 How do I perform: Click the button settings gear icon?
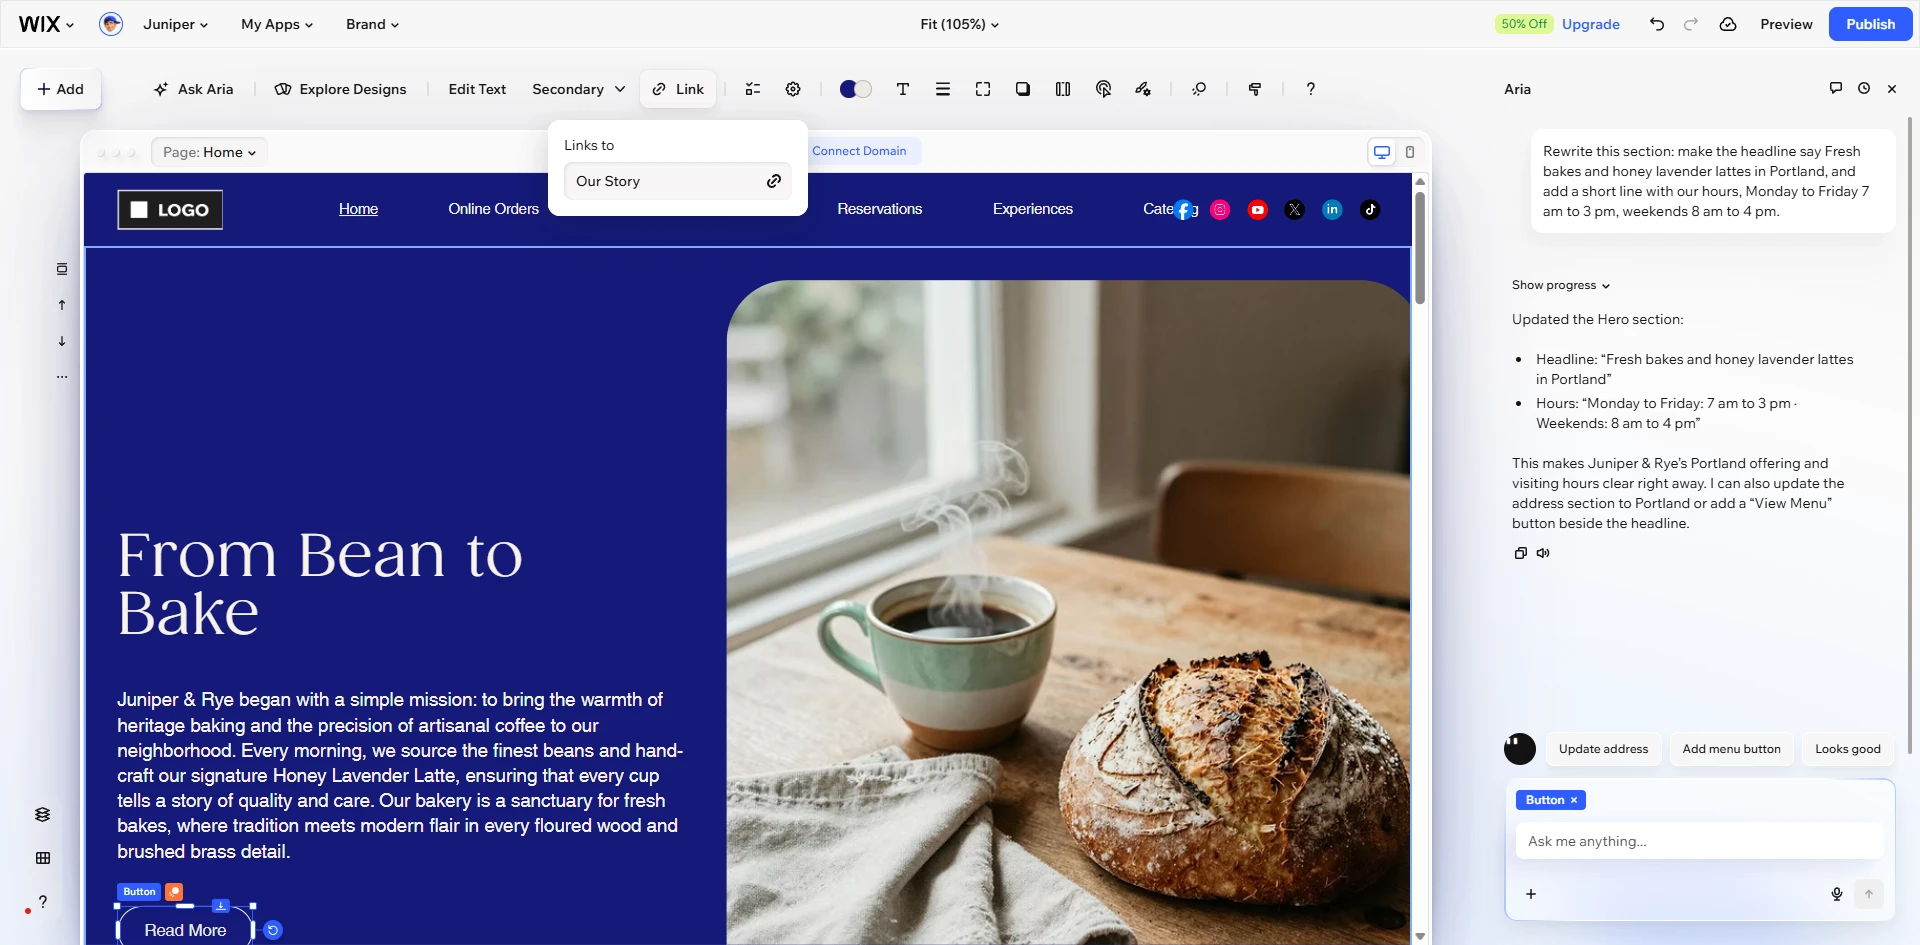pyautogui.click(x=793, y=89)
